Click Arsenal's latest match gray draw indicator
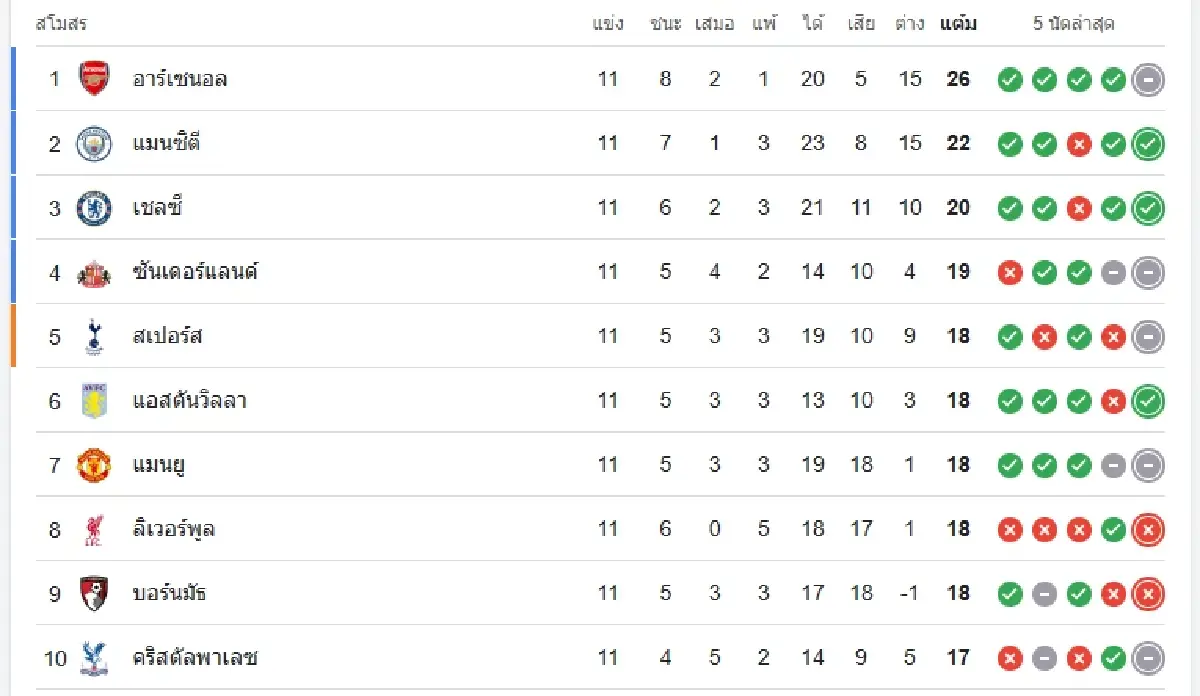Screen dimensions: 1200x696 [x=1148, y=80]
